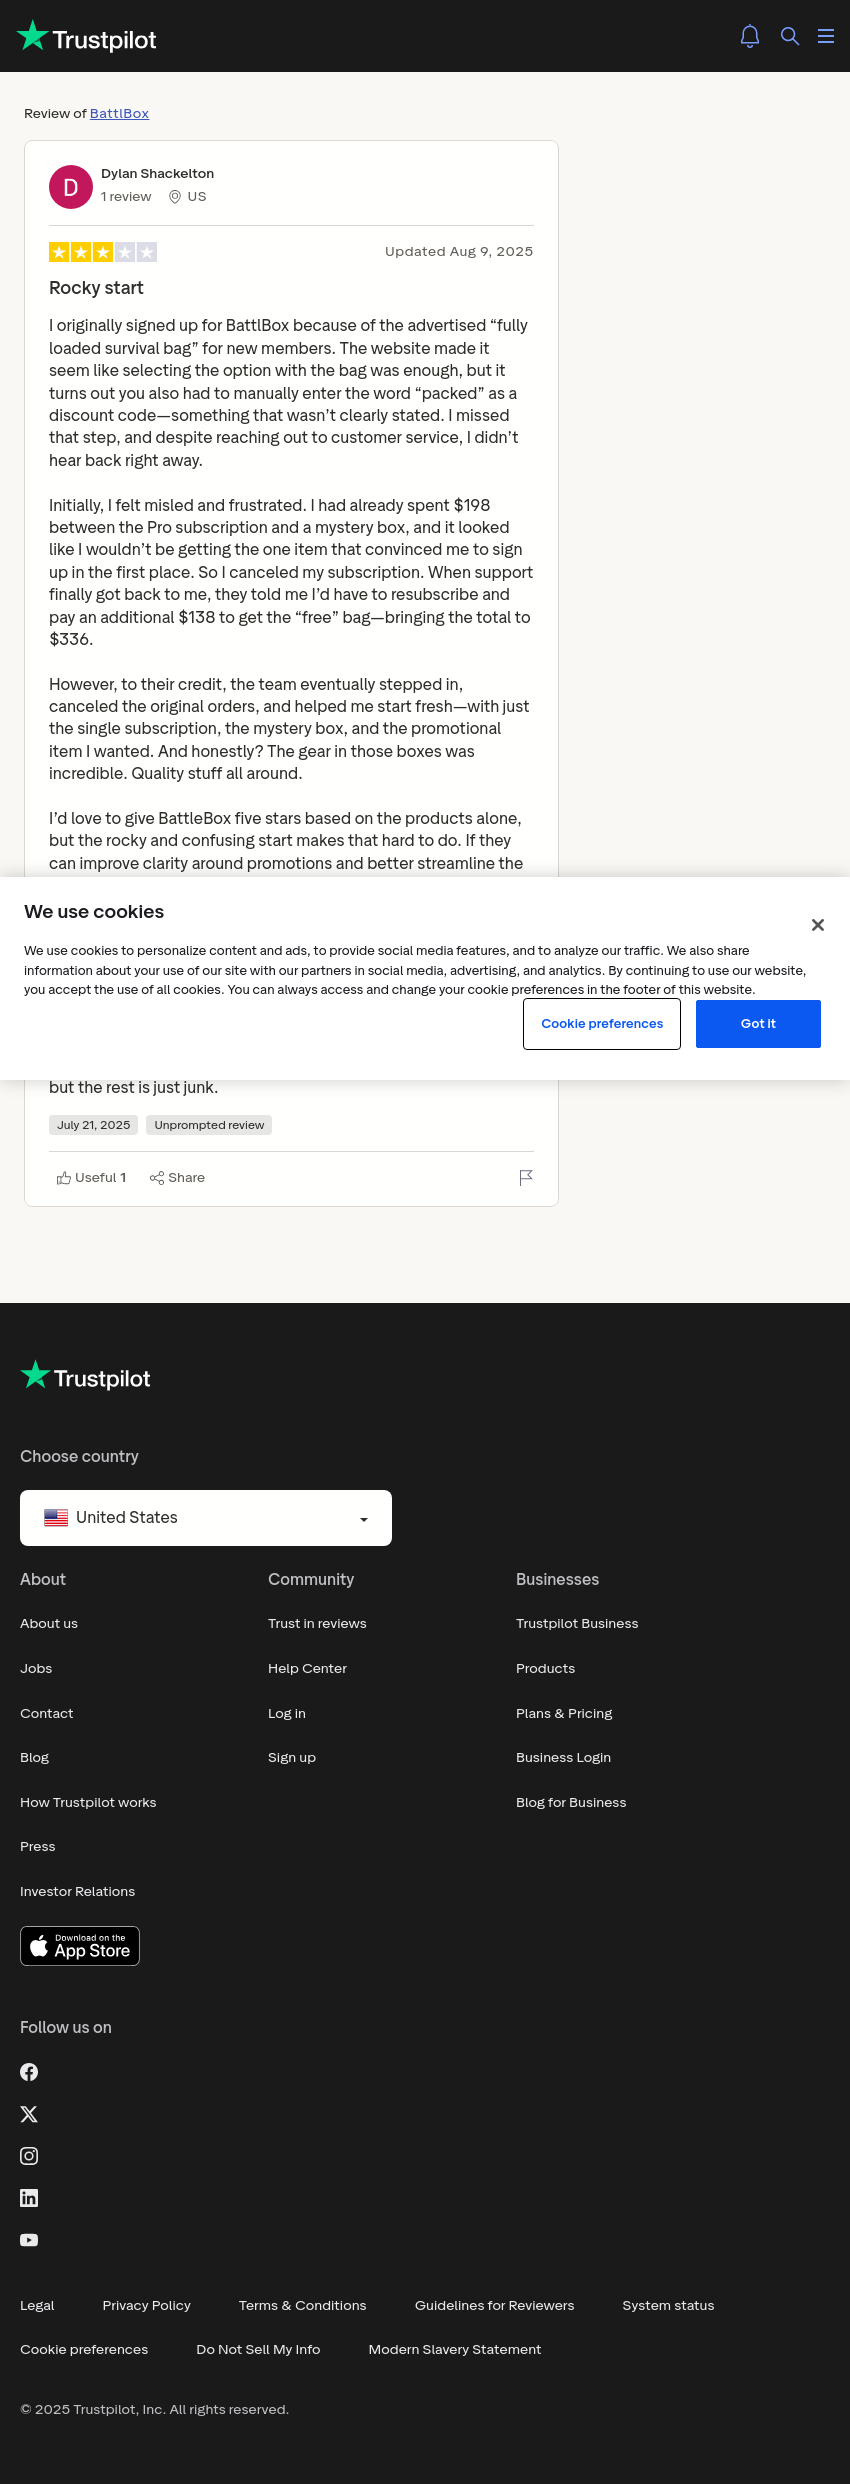Open the Press footer link
Viewport: 850px width, 2484px height.
click(x=38, y=1847)
